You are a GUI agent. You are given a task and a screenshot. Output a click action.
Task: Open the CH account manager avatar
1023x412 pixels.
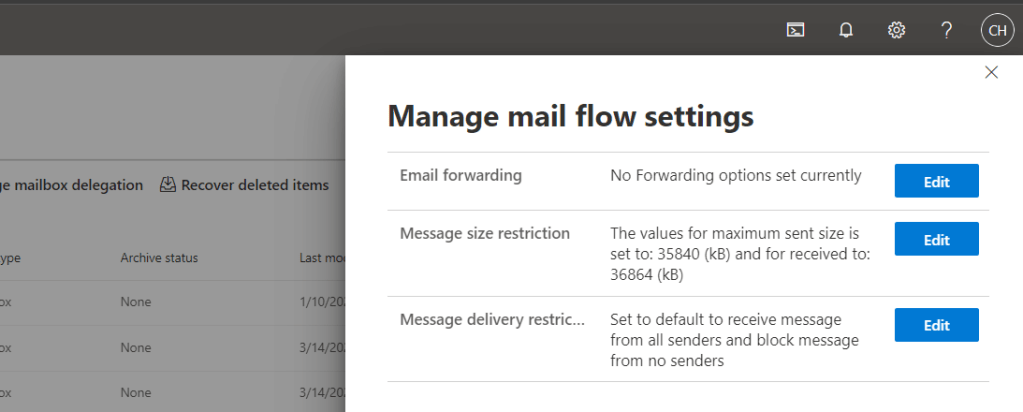[997, 30]
